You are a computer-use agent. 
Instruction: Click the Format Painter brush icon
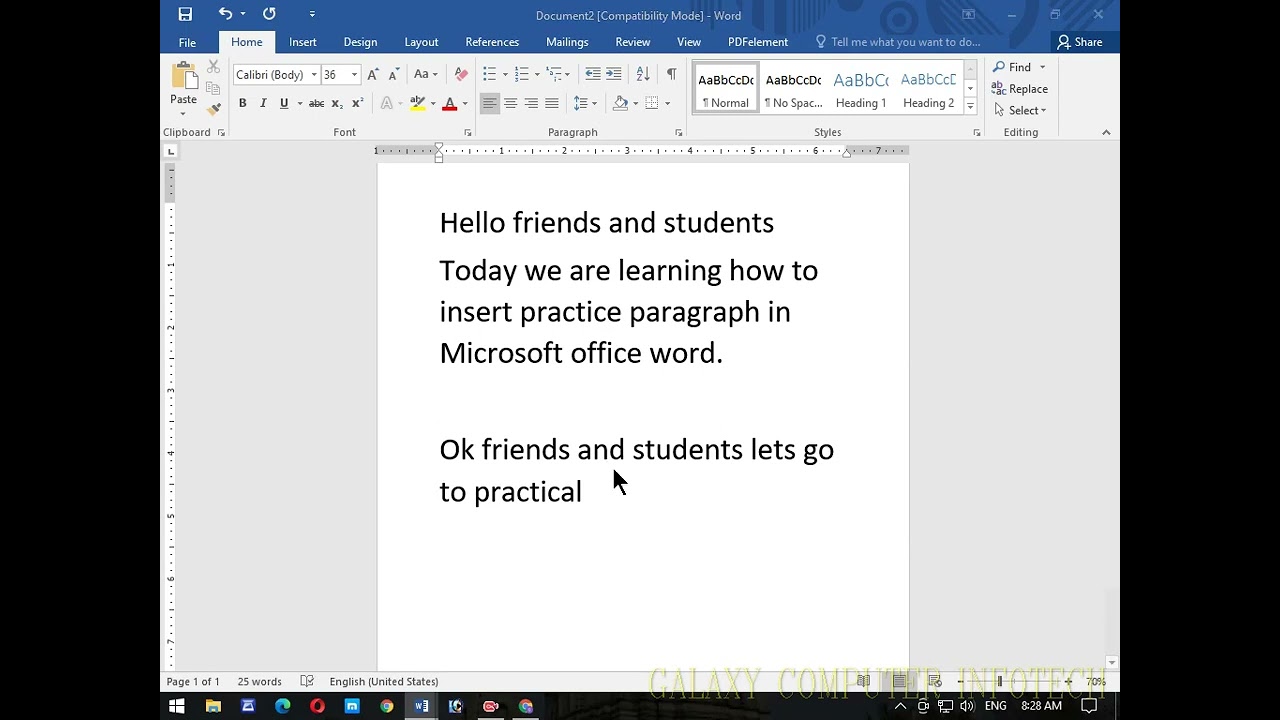214,109
